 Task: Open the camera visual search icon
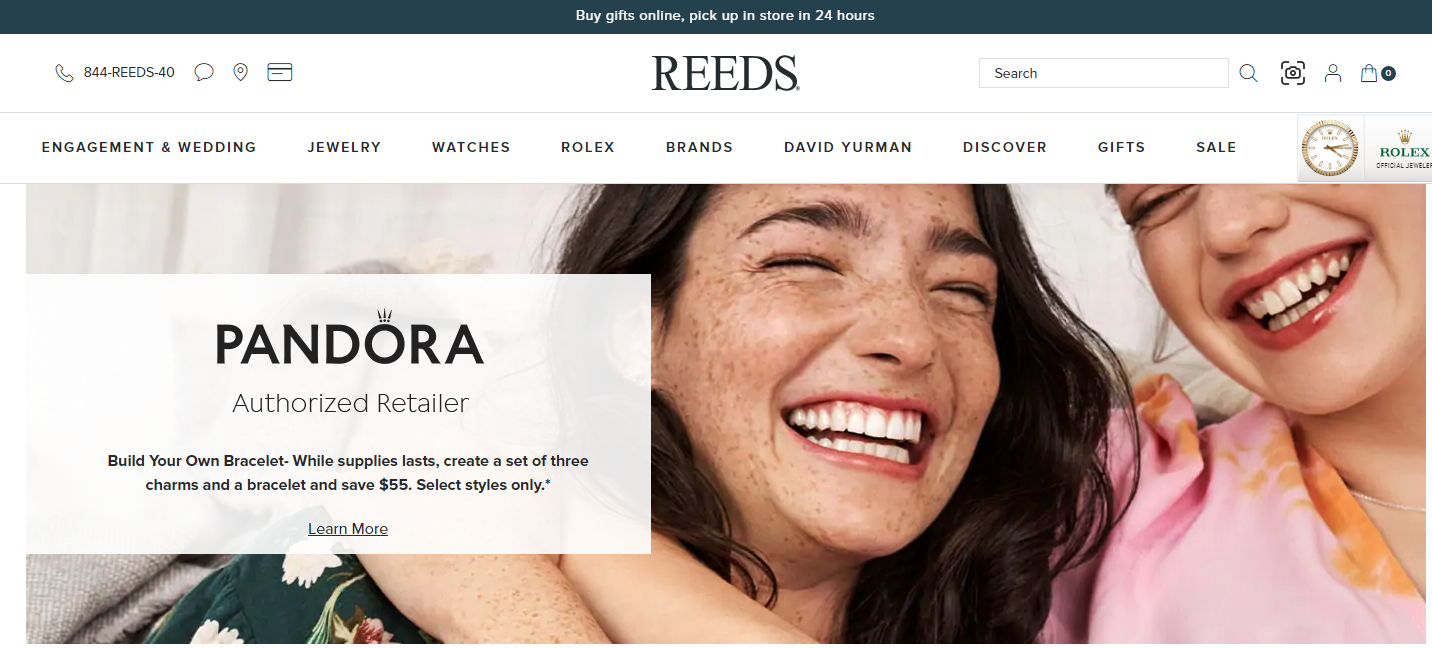(x=1293, y=73)
